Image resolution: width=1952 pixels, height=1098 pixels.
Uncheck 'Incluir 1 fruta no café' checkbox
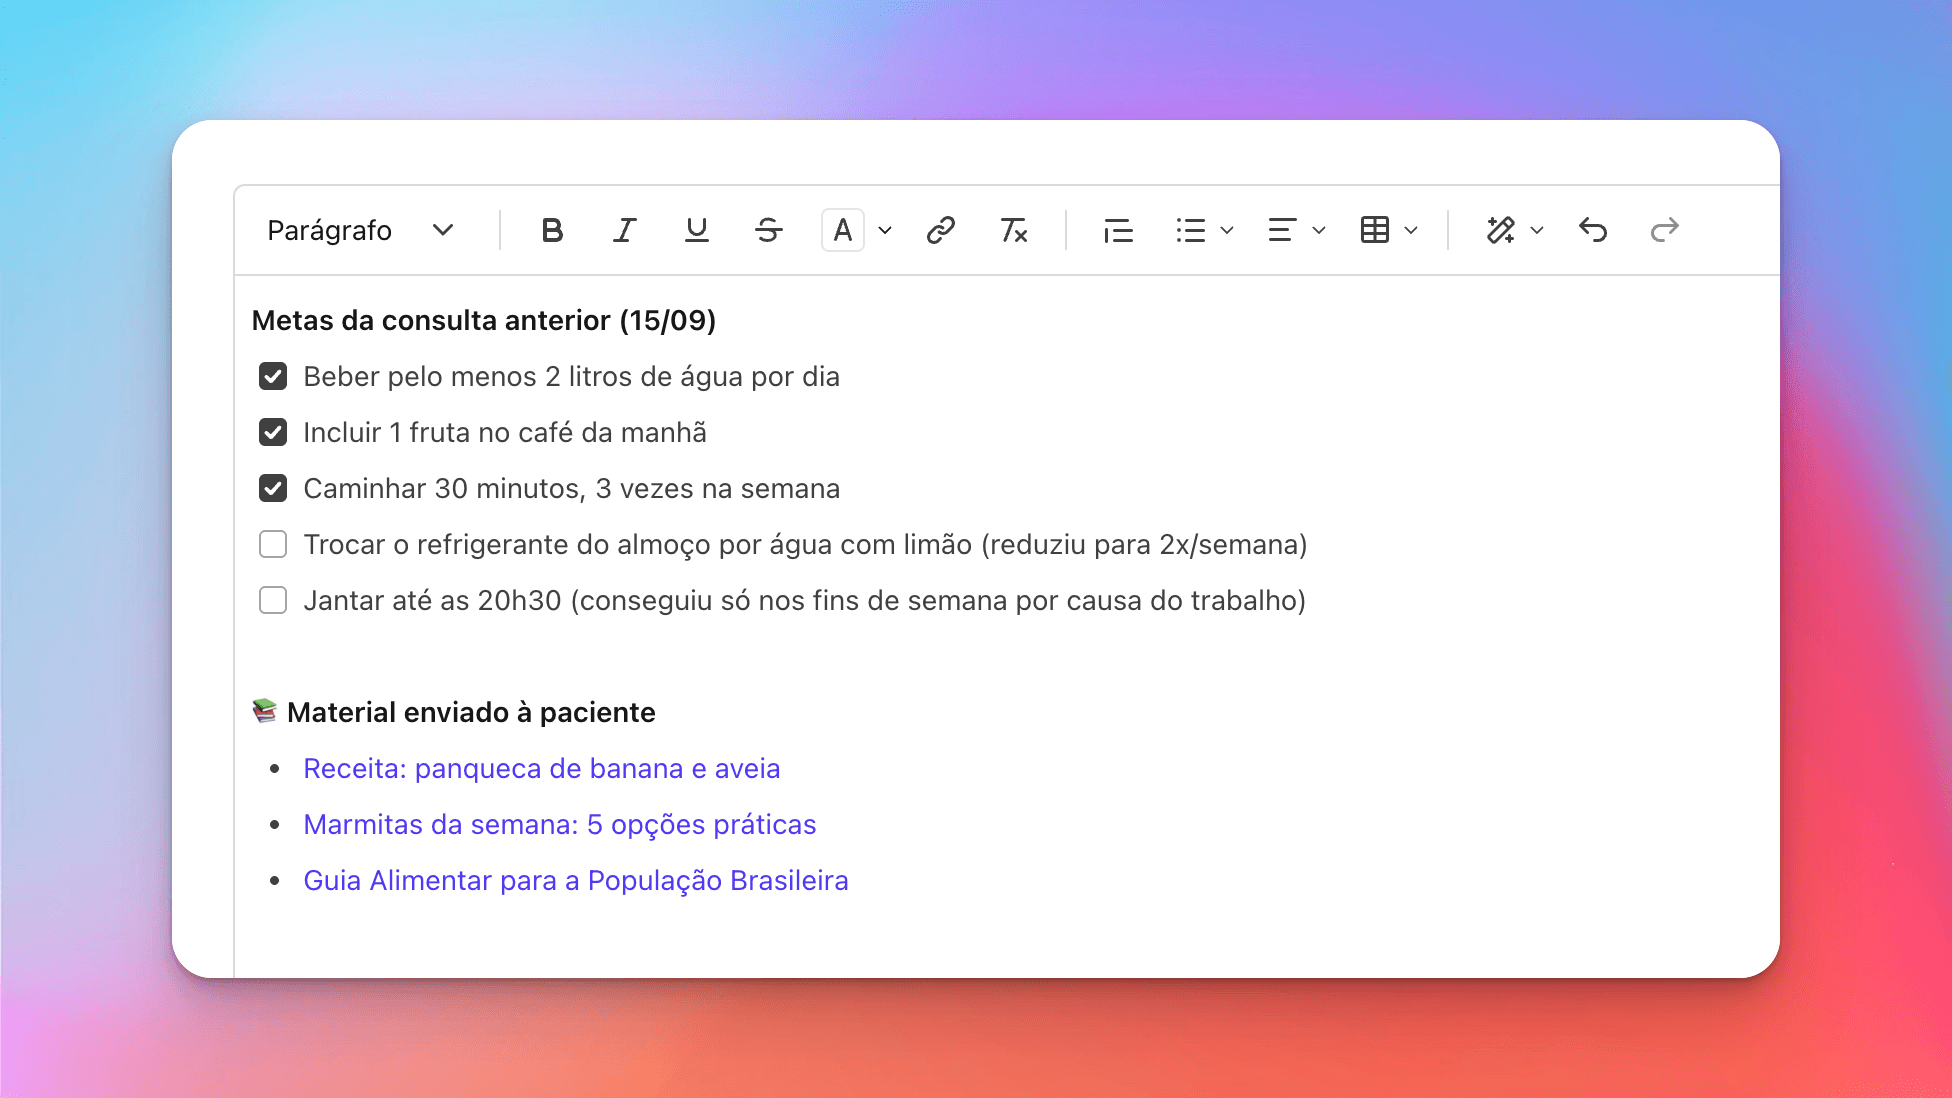[273, 432]
